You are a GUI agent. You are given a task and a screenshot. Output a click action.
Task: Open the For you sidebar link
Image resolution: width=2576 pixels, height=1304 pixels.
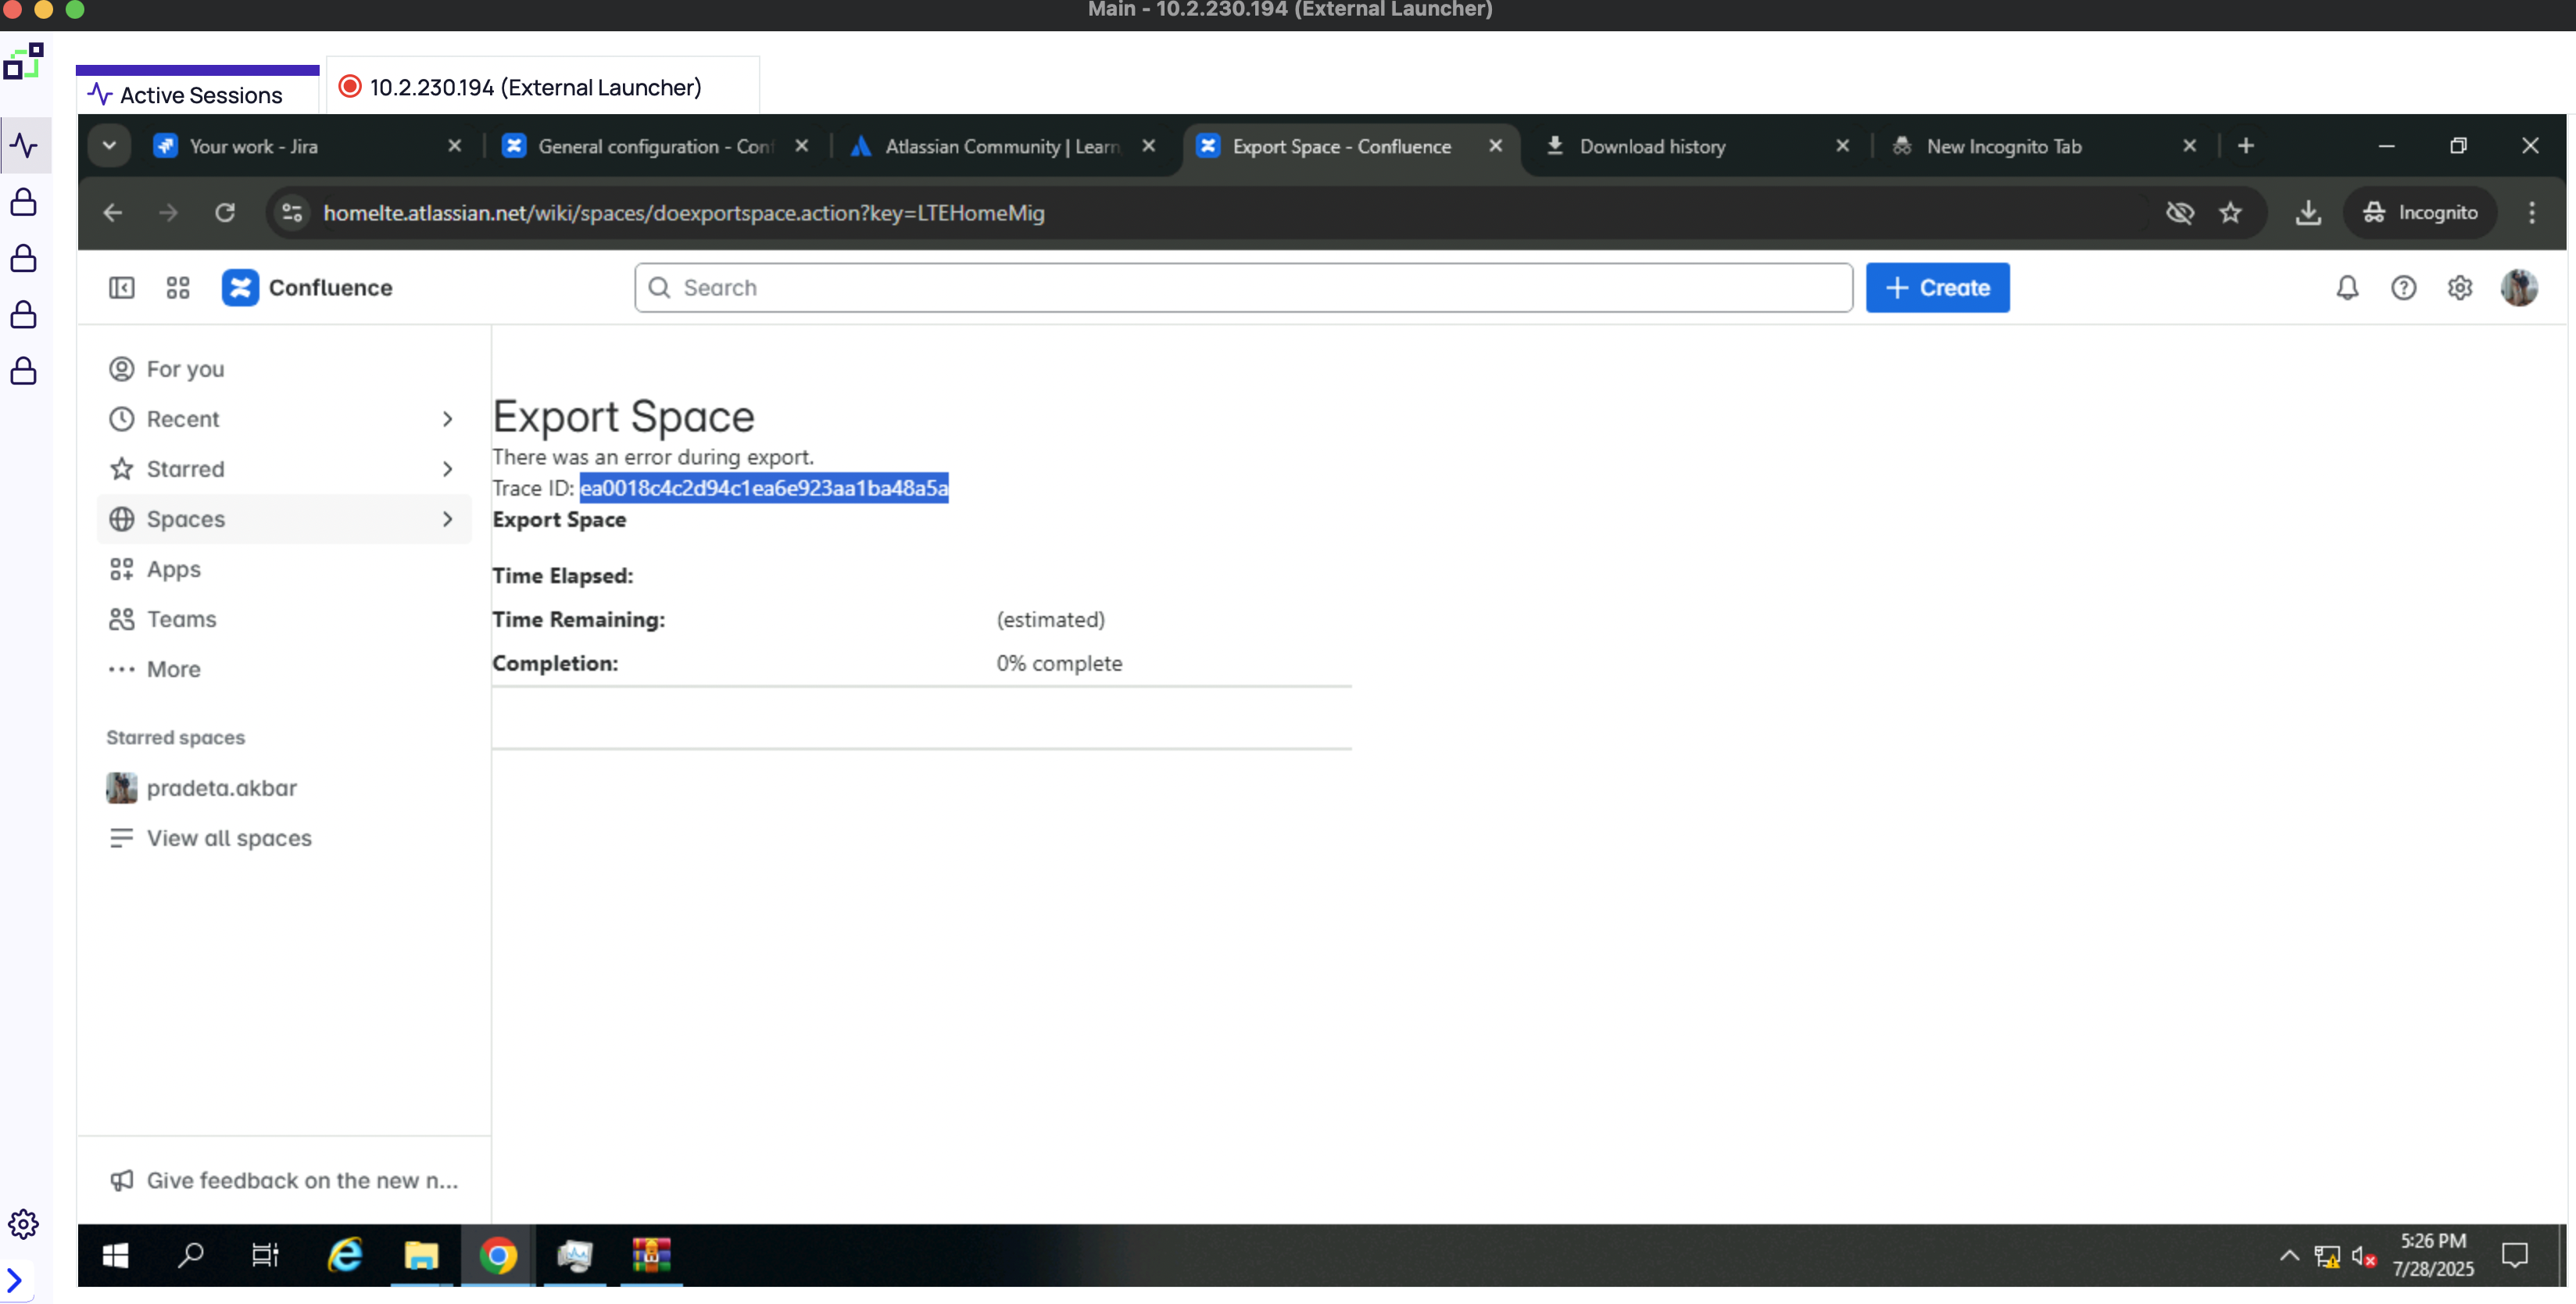coord(284,369)
